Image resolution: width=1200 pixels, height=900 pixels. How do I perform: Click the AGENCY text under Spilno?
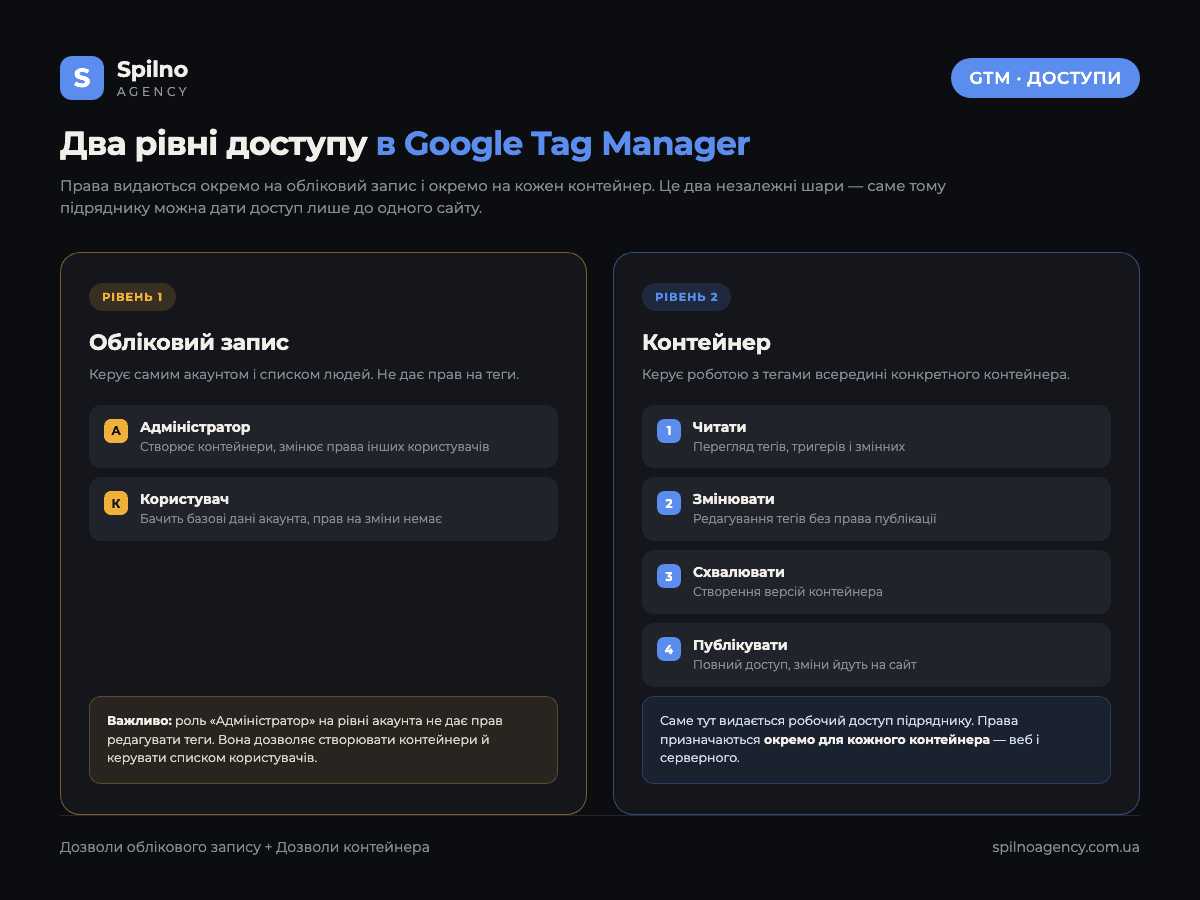coord(152,91)
